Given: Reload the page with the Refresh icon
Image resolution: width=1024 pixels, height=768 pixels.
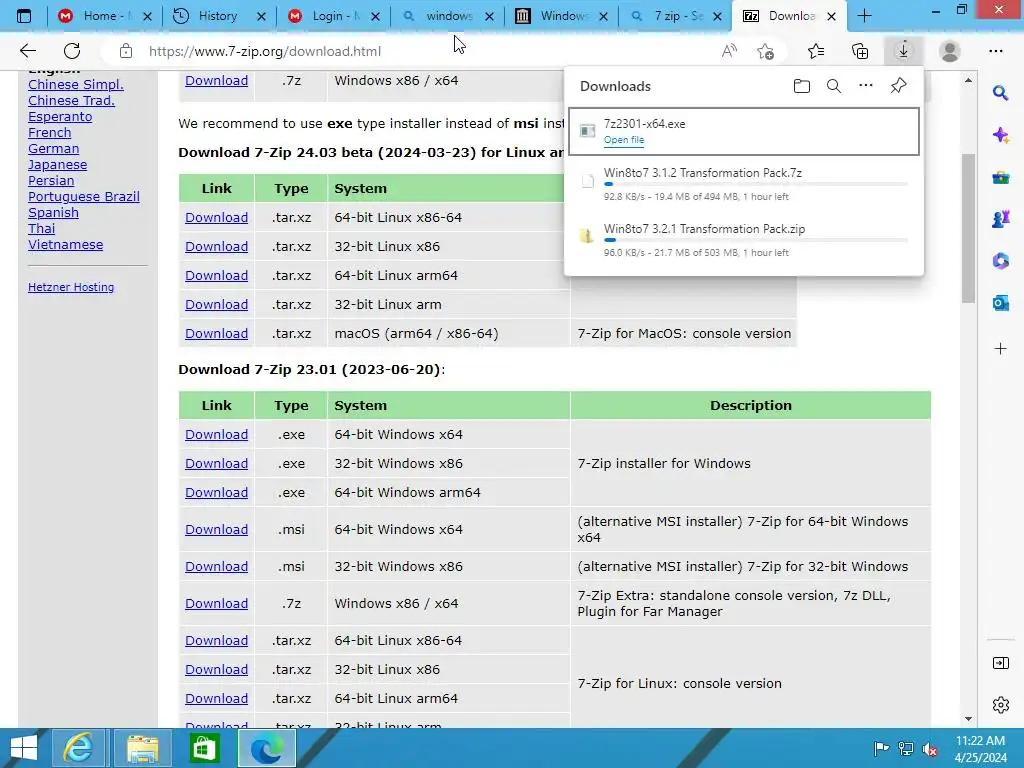Looking at the screenshot, I should (72, 51).
